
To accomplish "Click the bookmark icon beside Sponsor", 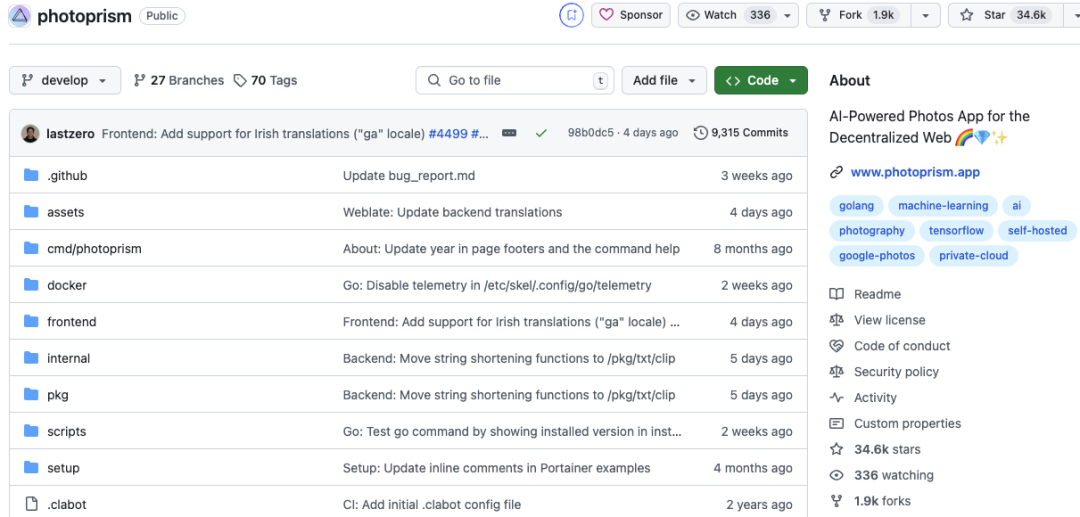I will [571, 15].
